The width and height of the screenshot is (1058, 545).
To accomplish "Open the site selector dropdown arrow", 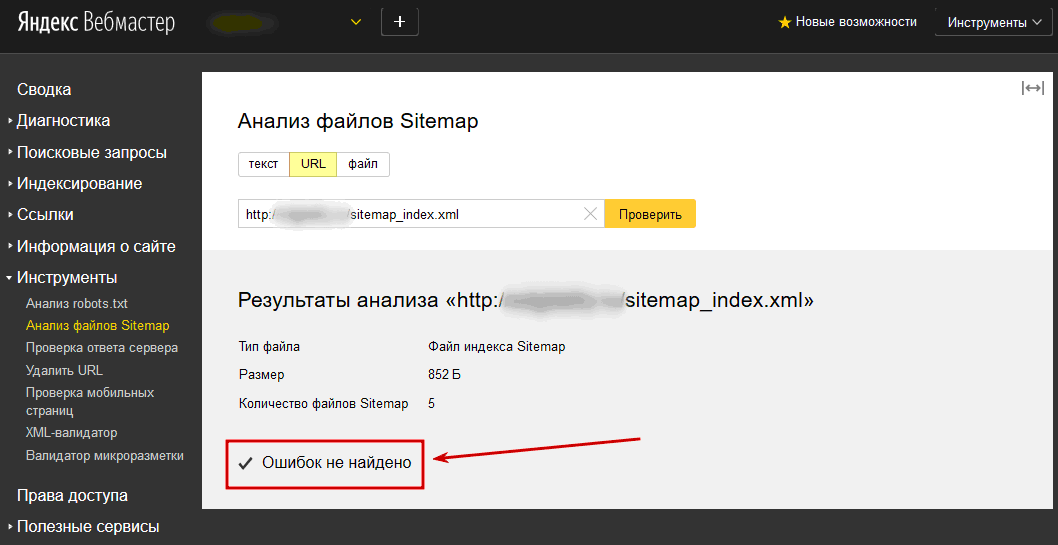I will click(x=356, y=22).
